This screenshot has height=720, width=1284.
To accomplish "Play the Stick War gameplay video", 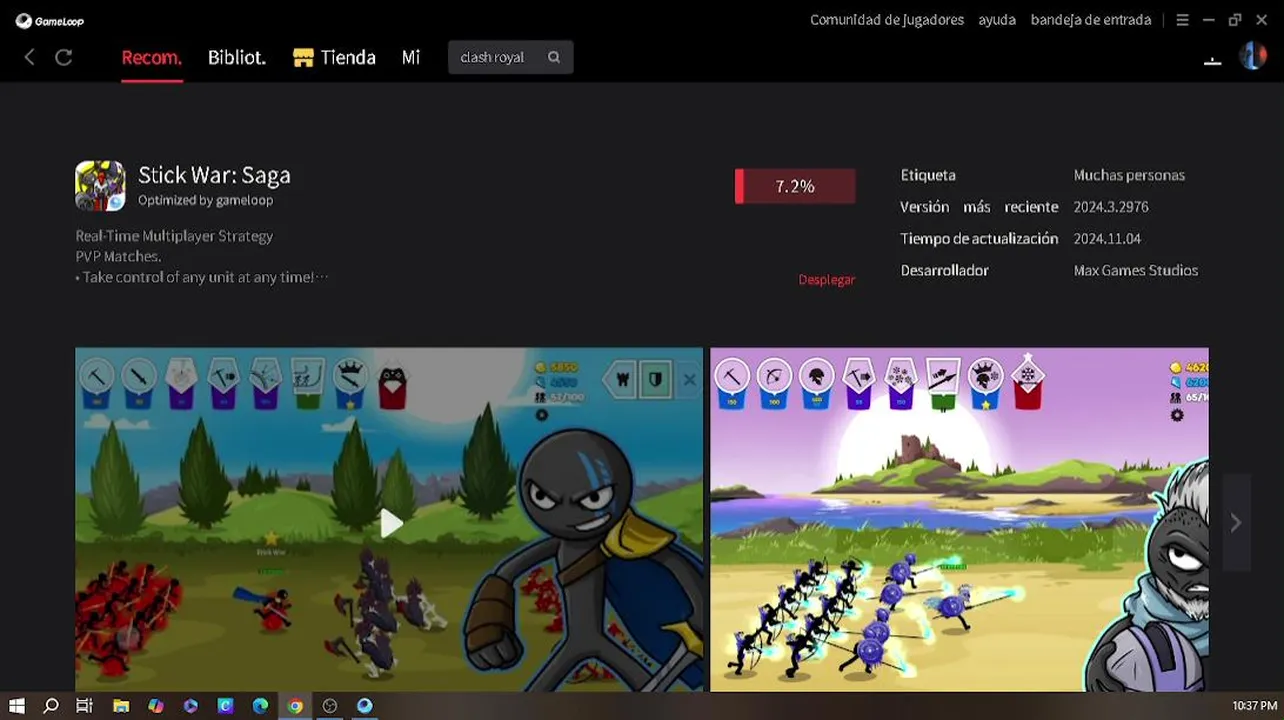I will (391, 522).
